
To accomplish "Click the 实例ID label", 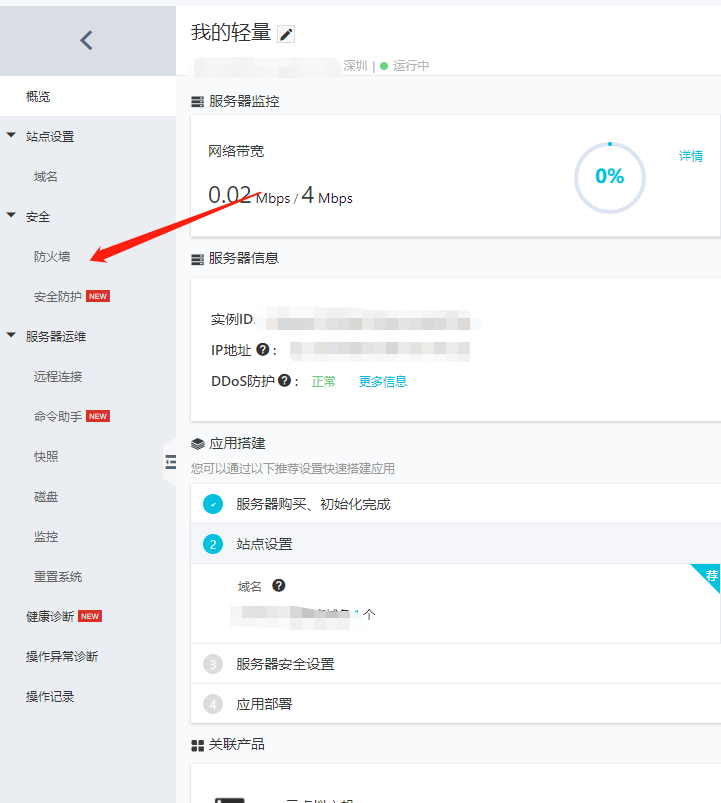I will [232, 320].
